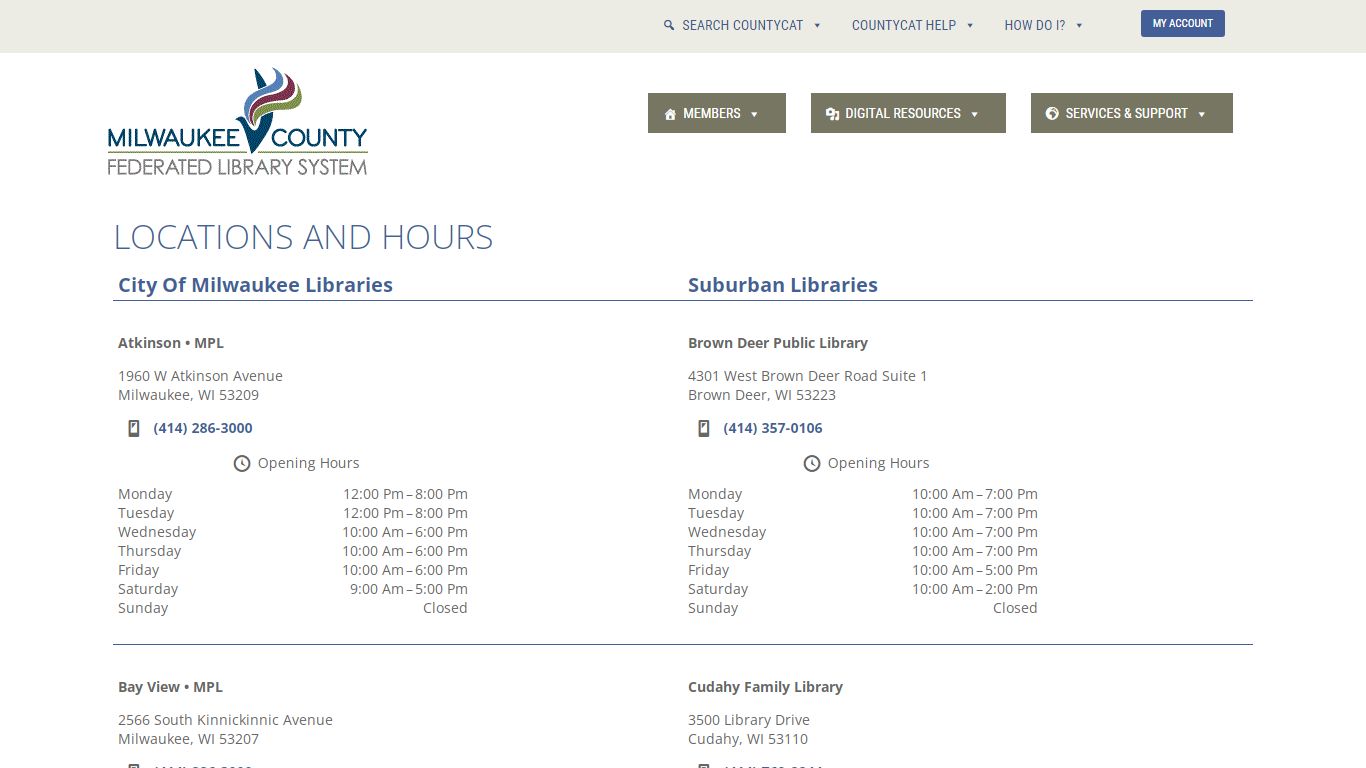Viewport: 1366px width, 768px height.
Task: Click the phone icon for Brown Deer library
Action: point(704,428)
